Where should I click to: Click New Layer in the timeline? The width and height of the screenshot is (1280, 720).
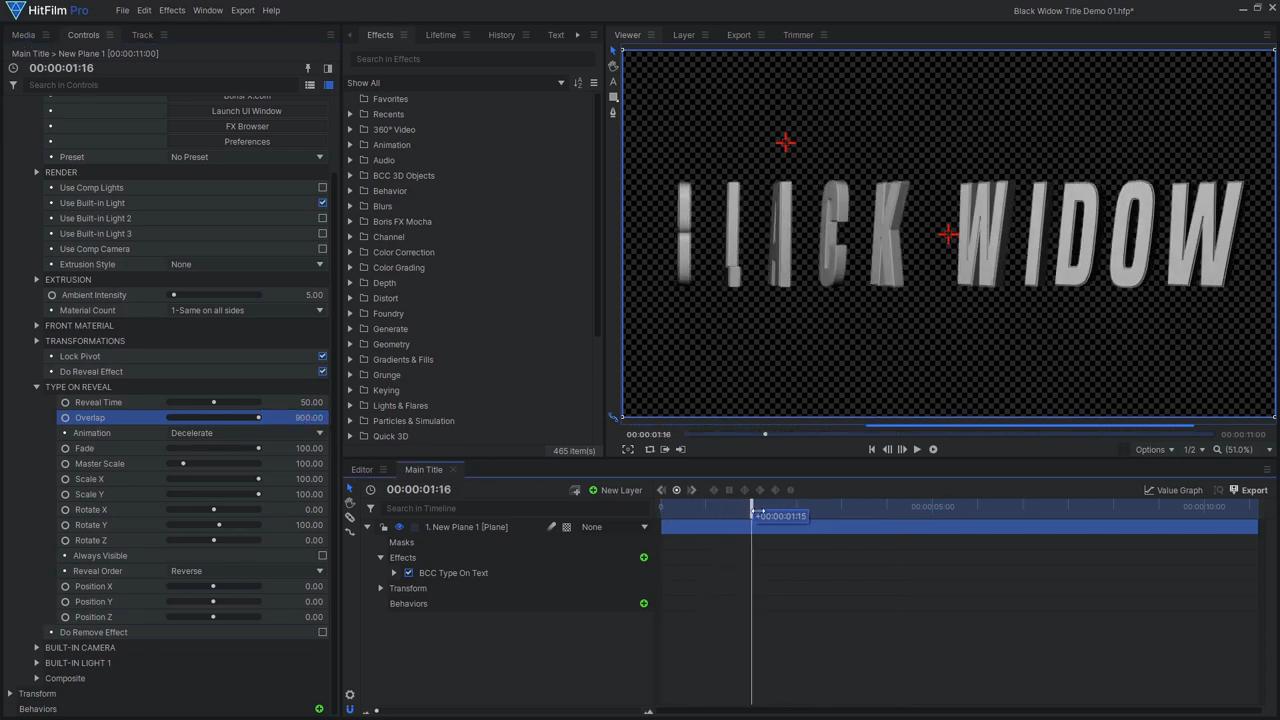tap(615, 490)
